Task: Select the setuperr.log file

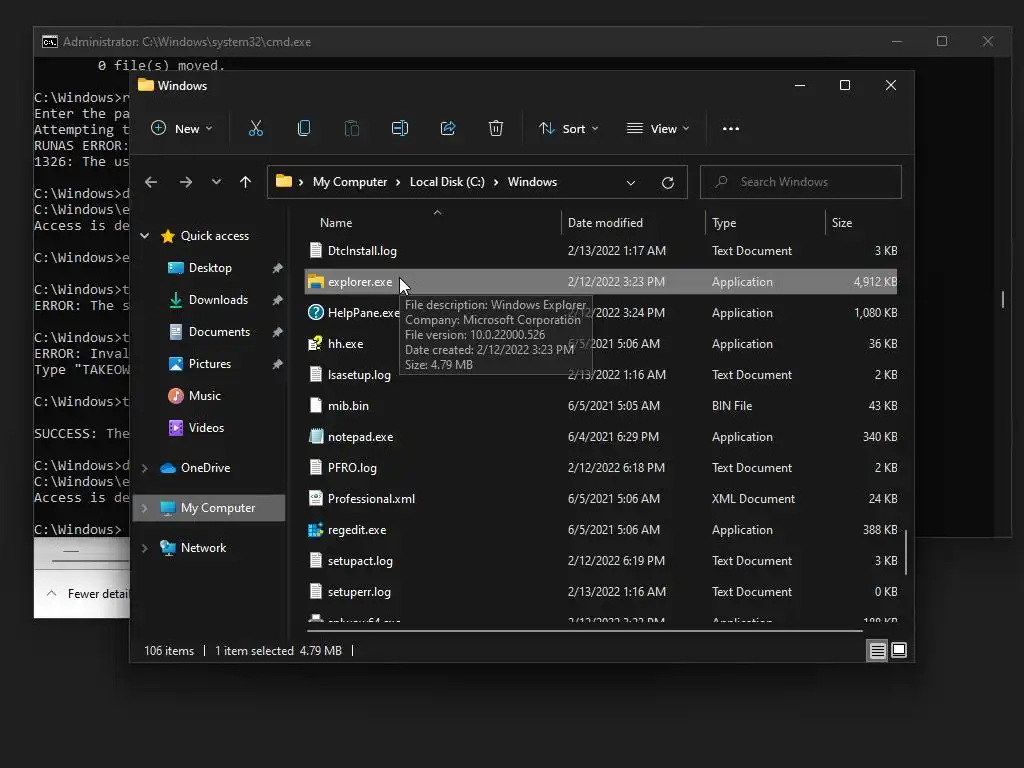Action: click(601, 592)
